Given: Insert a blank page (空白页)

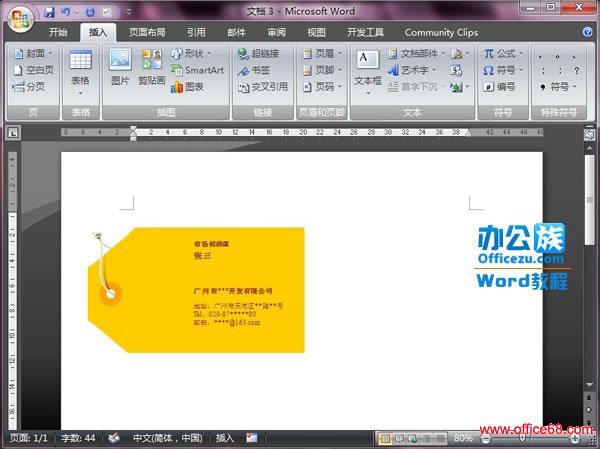Looking at the screenshot, I should [x=33, y=70].
